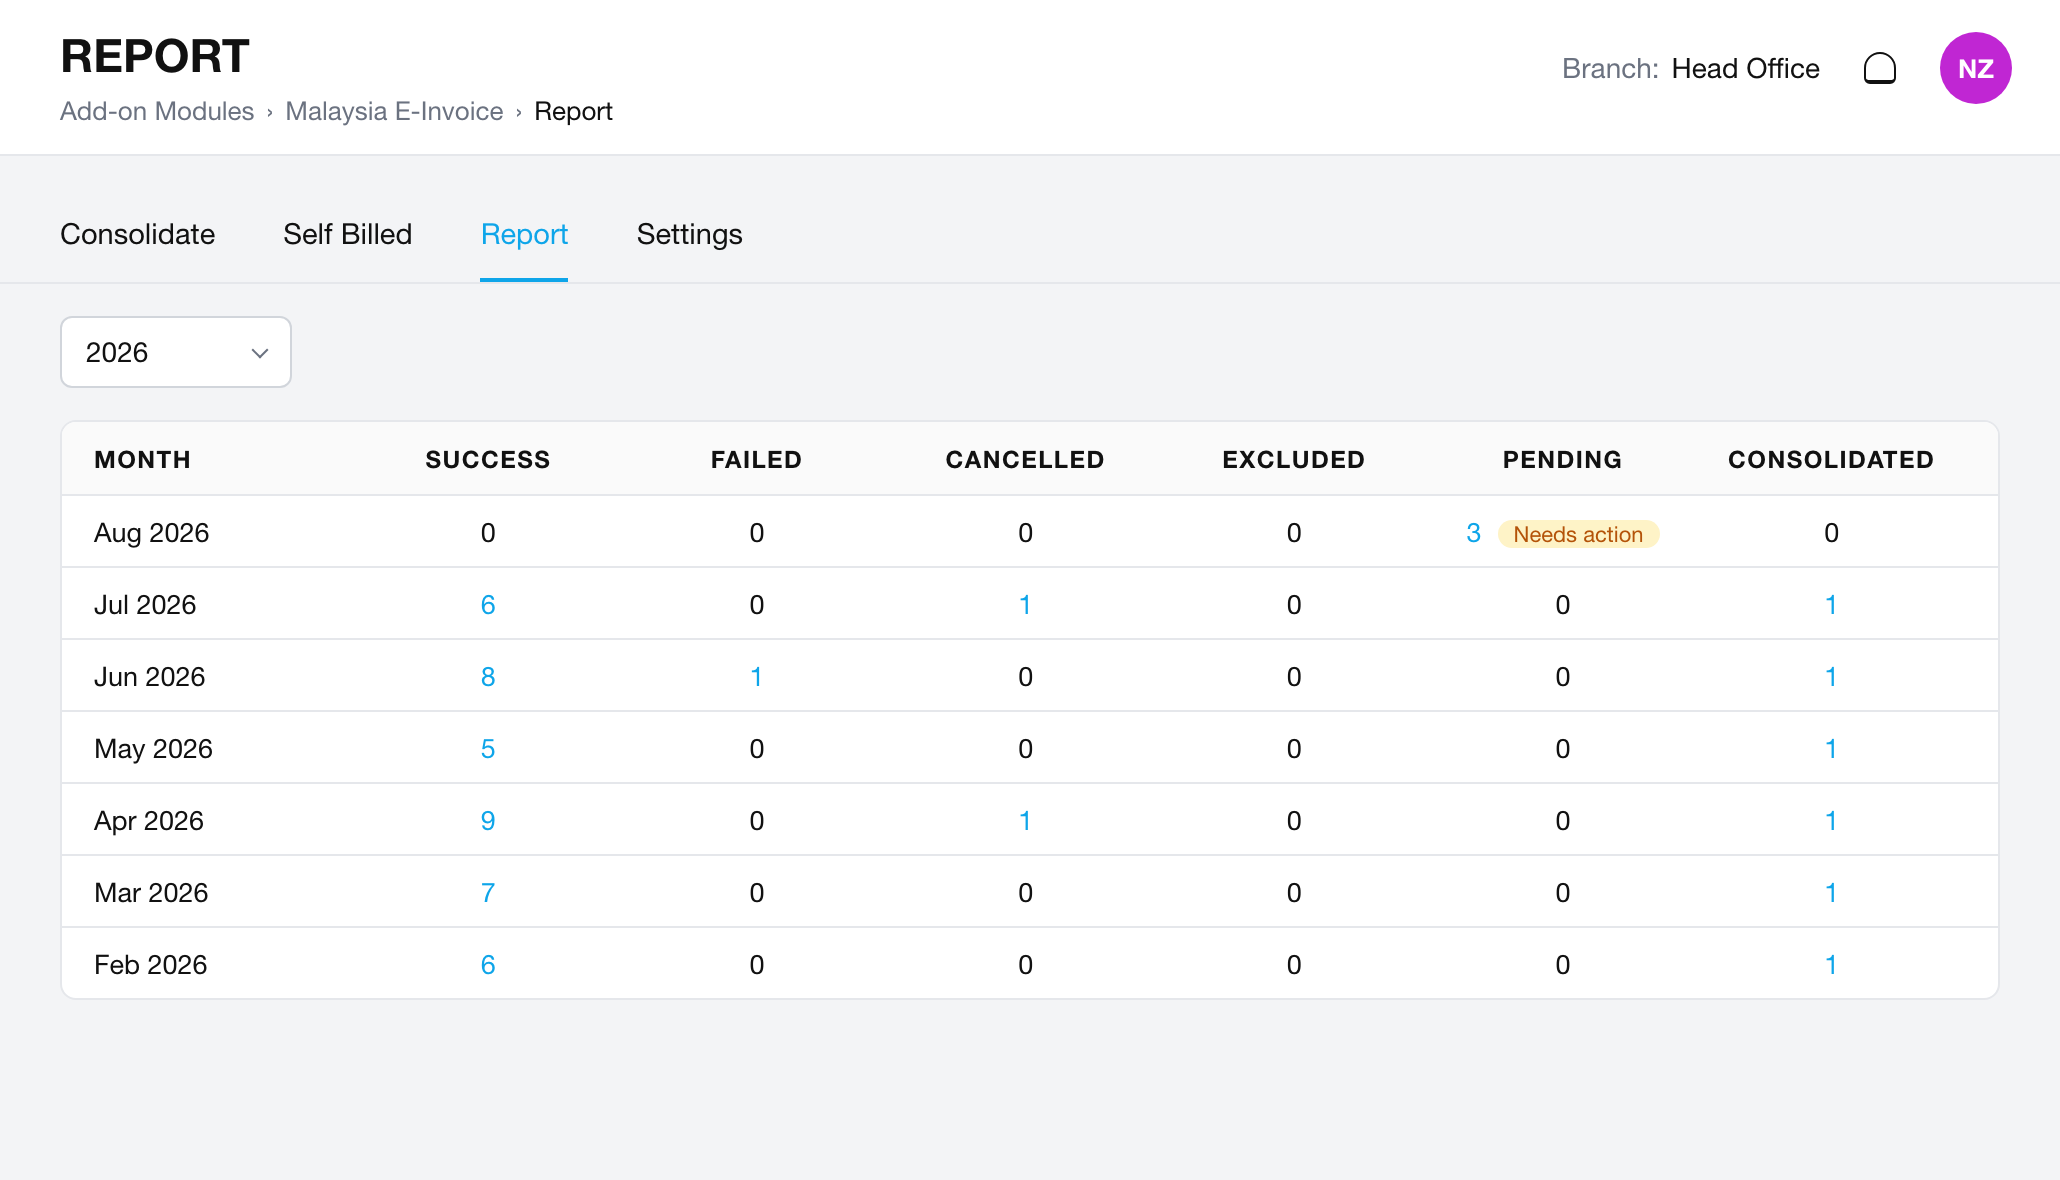Open Jun 2026 success count 8

[x=488, y=677]
